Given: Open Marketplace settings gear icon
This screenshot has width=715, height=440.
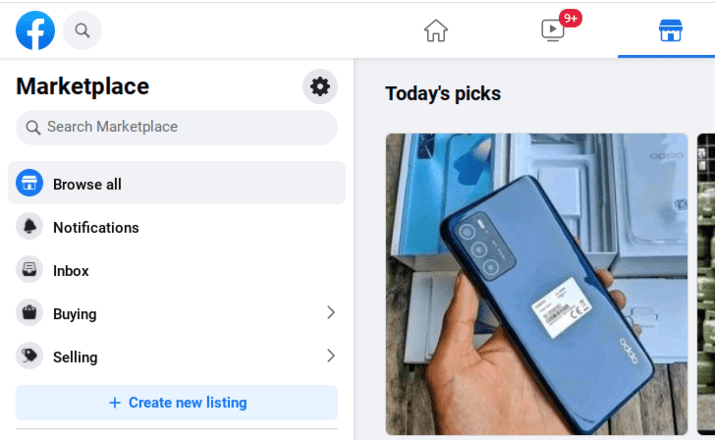Looking at the screenshot, I should coord(320,86).
